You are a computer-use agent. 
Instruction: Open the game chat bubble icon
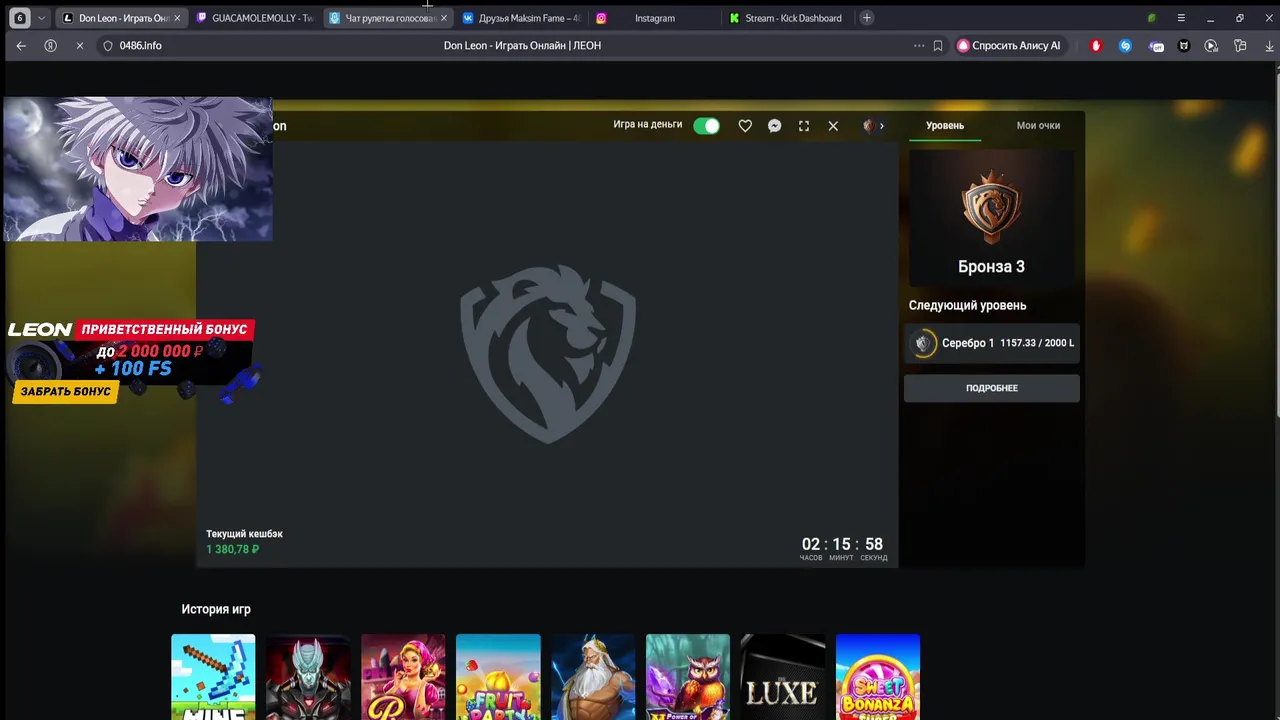[774, 126]
